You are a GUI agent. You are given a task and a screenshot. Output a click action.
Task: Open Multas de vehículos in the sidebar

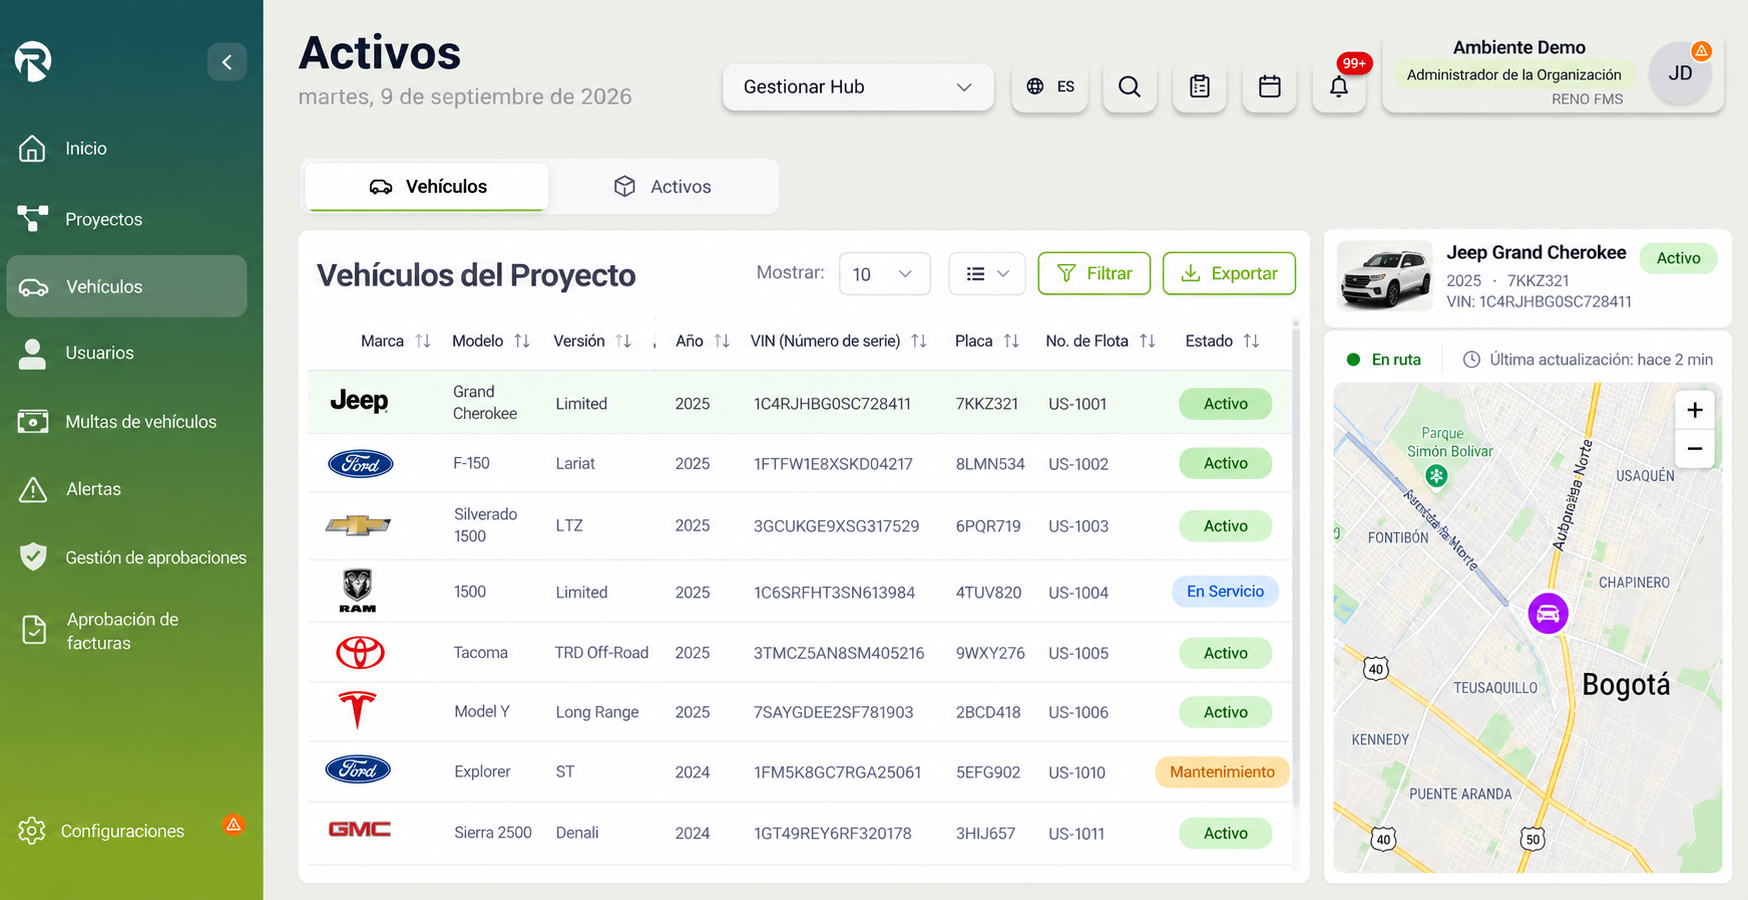click(x=127, y=422)
